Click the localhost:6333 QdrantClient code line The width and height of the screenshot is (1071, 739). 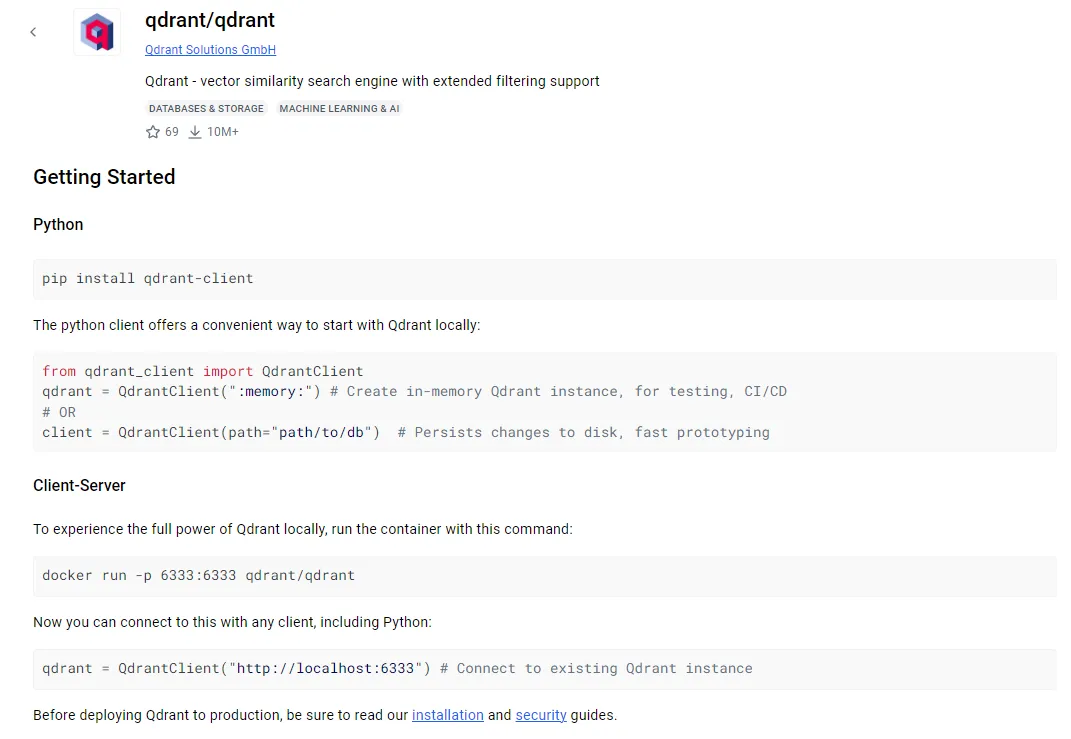tap(397, 669)
